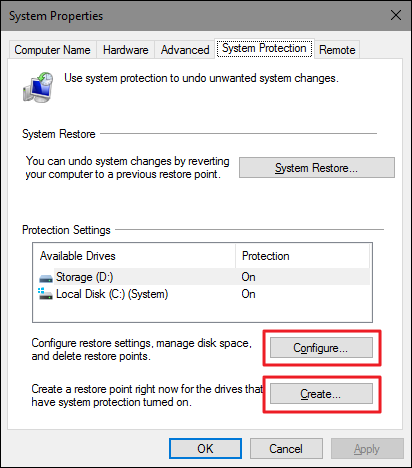The width and height of the screenshot is (412, 468).
Task: Create a restore point now
Action: [321, 394]
